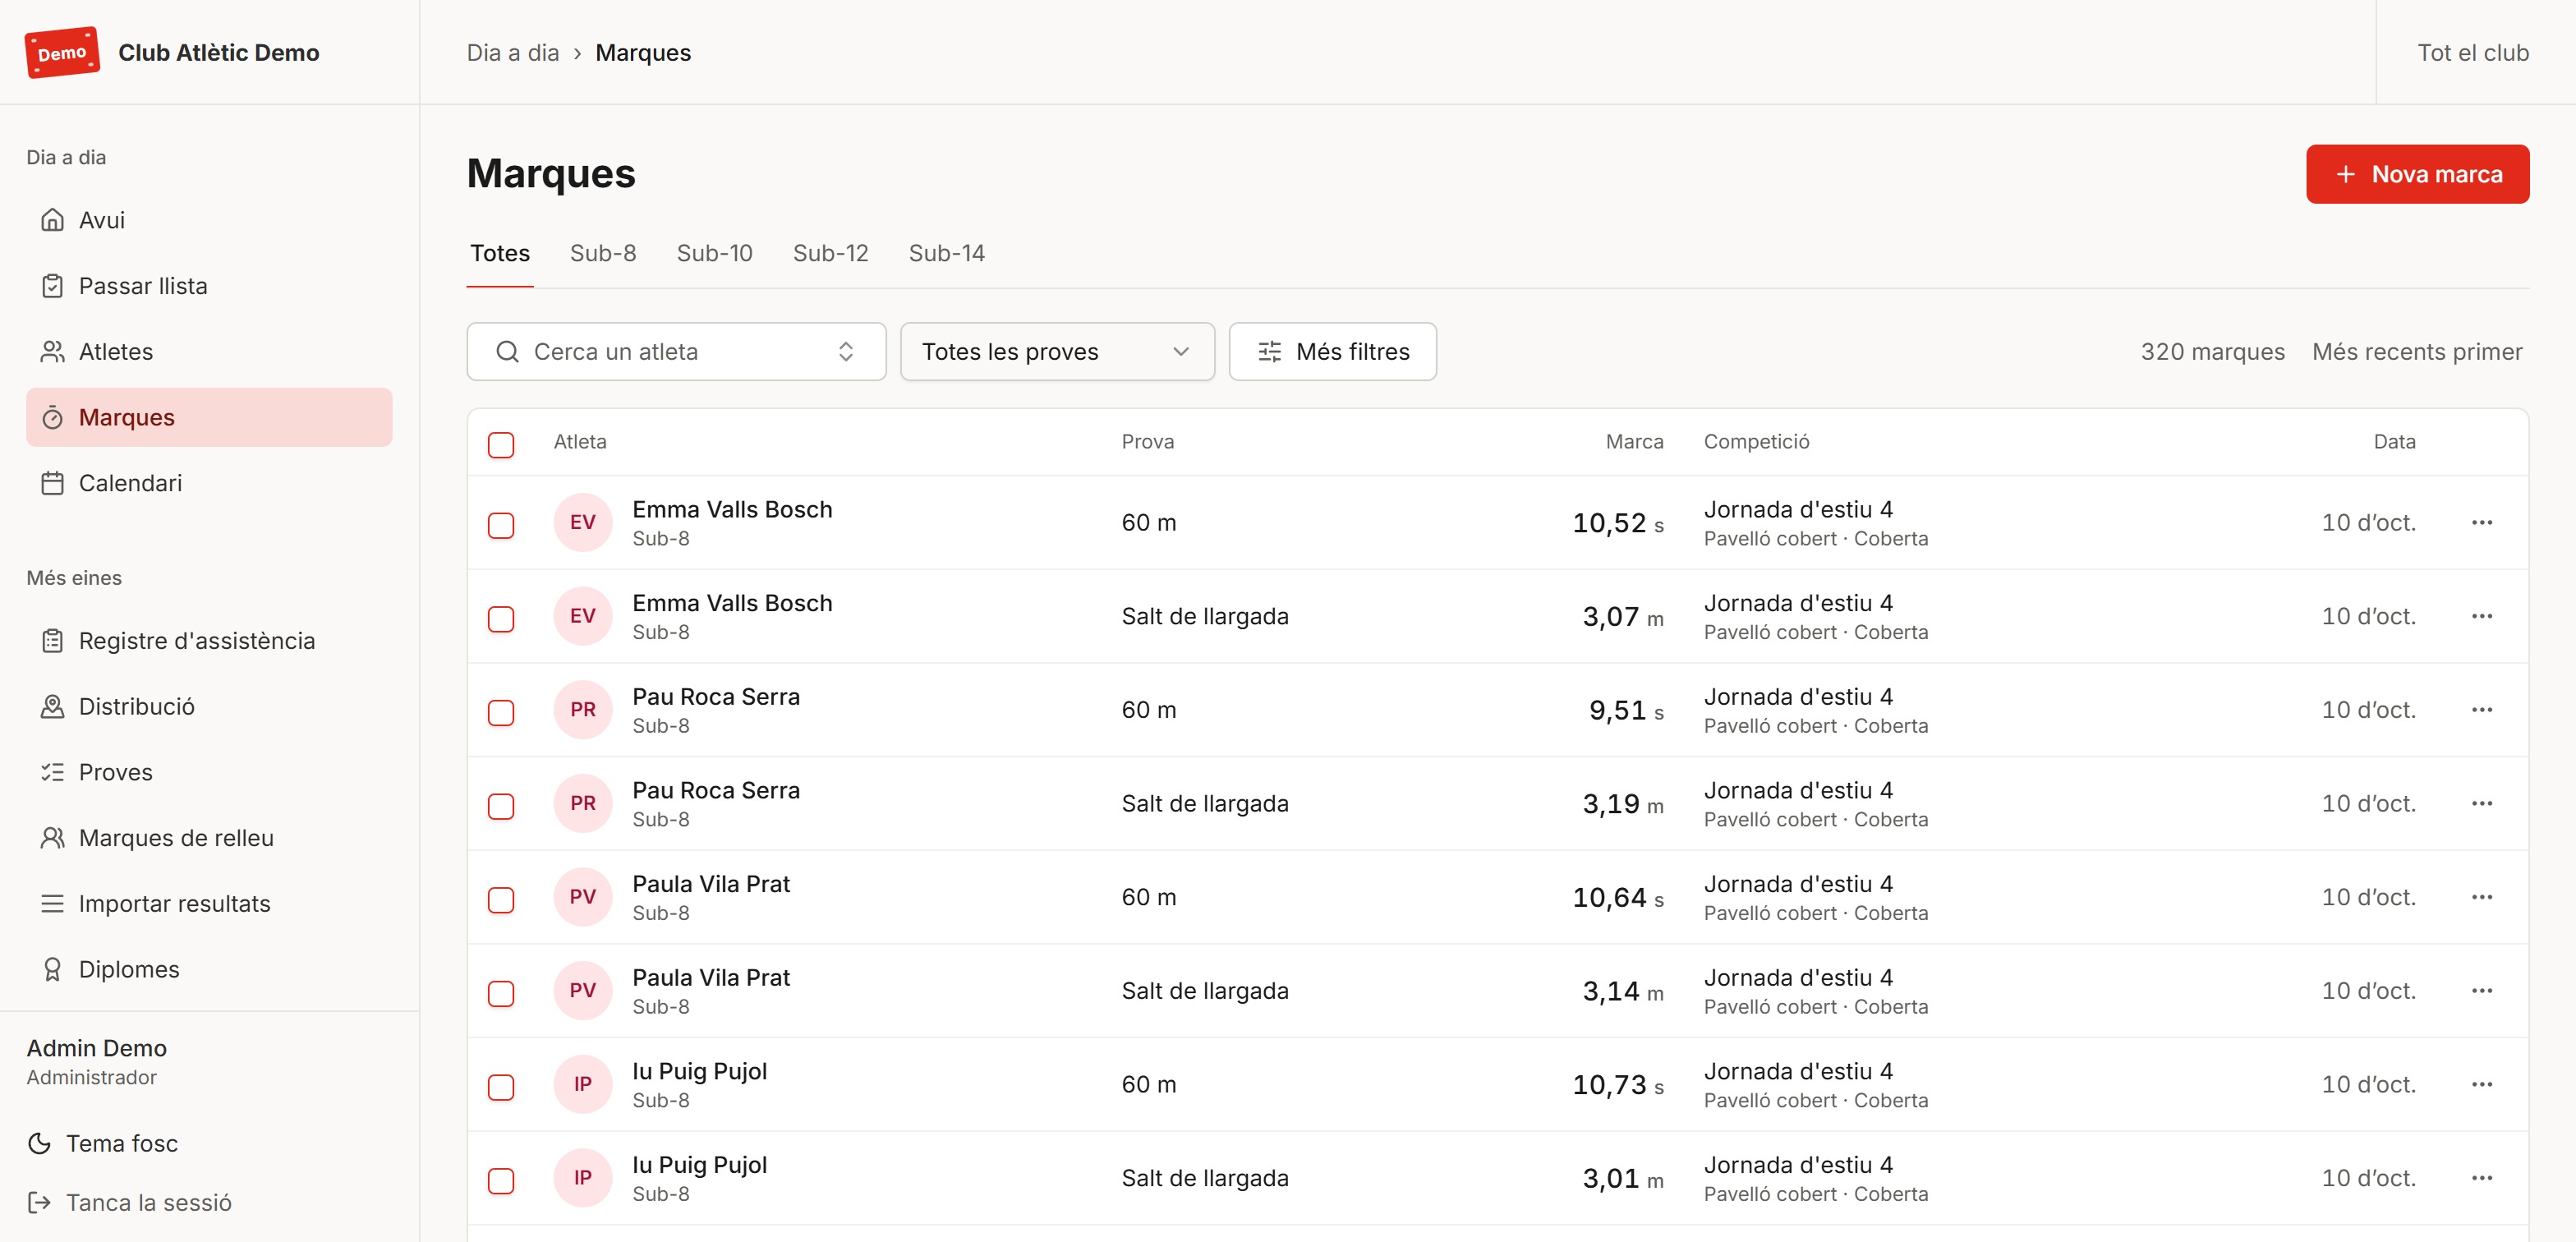
Task: Click the Calendari calendar icon
Action: coord(52,483)
